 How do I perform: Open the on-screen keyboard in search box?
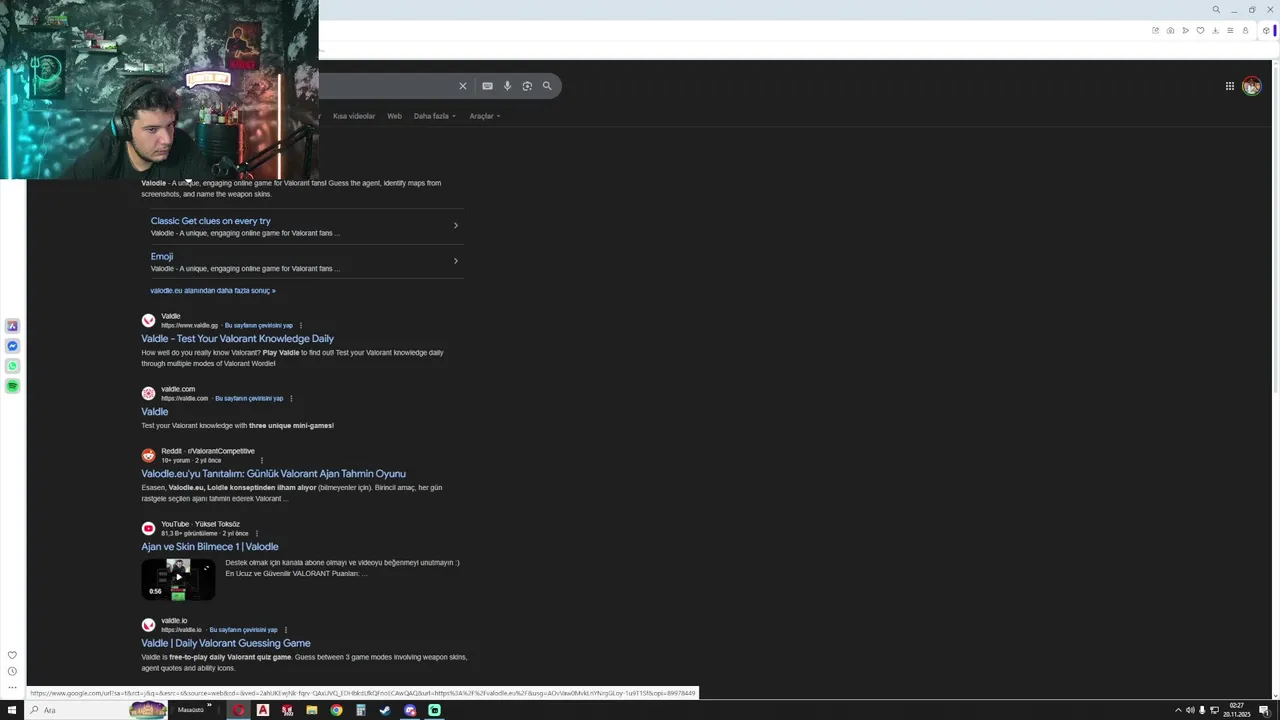(487, 86)
